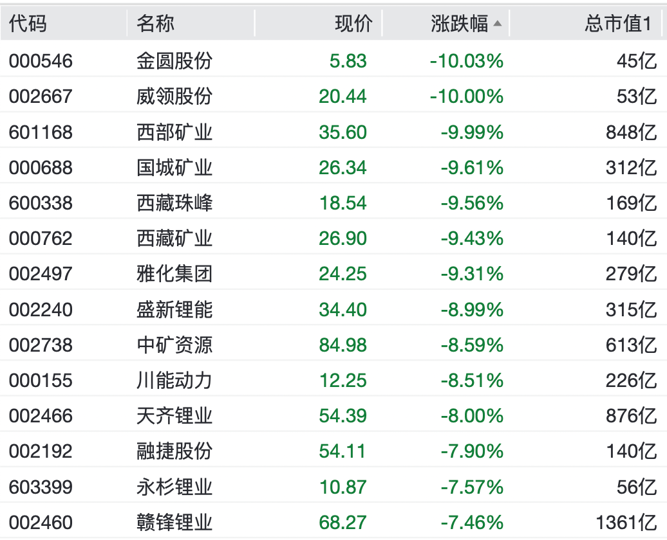Click the sort arrow beside 涨跌幅
The image size is (667, 540).
(497, 25)
